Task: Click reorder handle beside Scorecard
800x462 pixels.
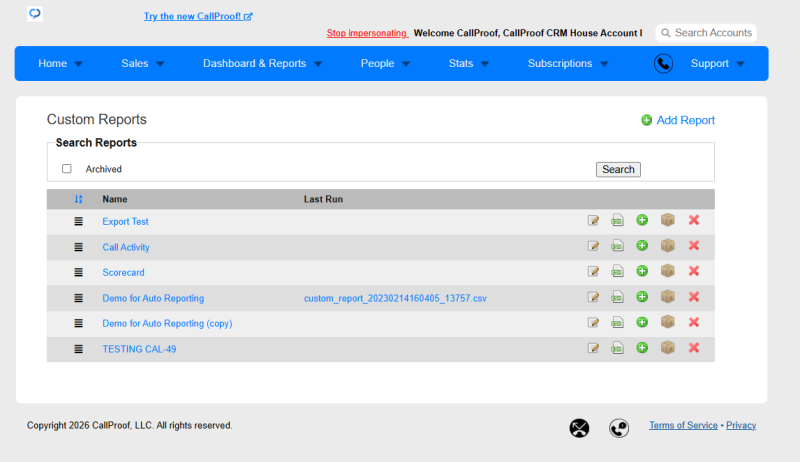Action: tap(79, 272)
